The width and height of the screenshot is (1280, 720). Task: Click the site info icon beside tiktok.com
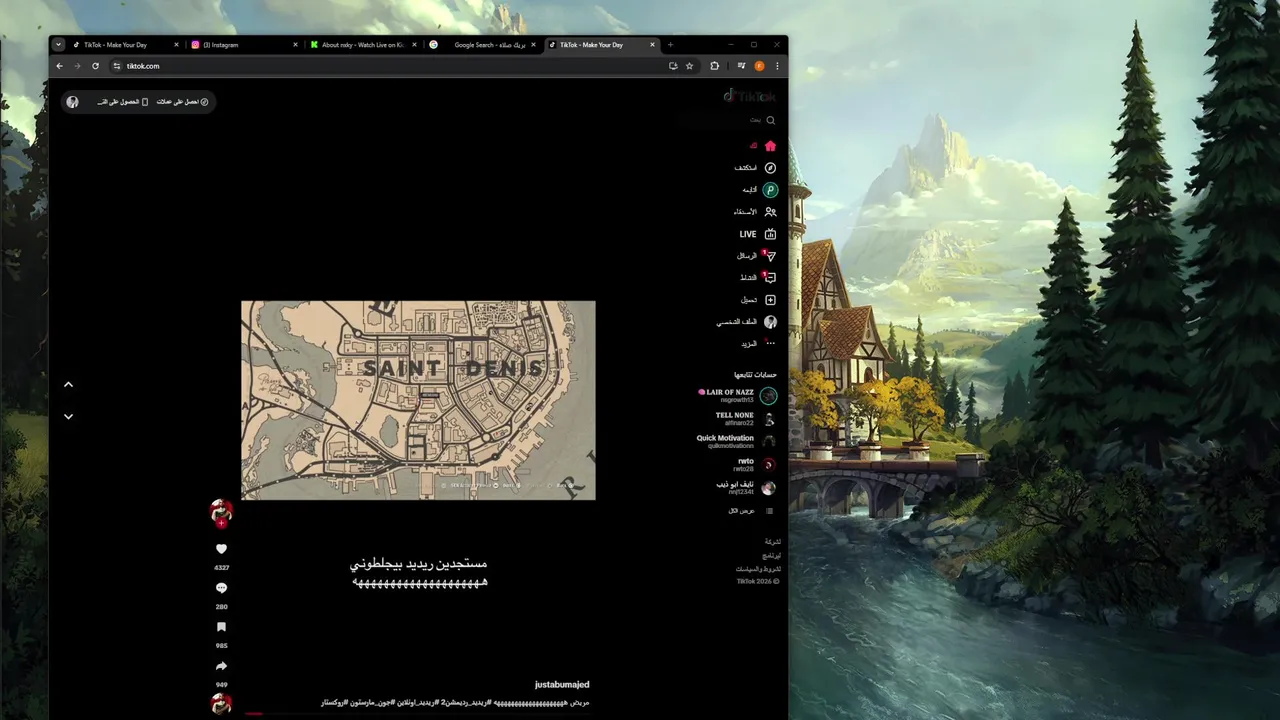tap(117, 66)
